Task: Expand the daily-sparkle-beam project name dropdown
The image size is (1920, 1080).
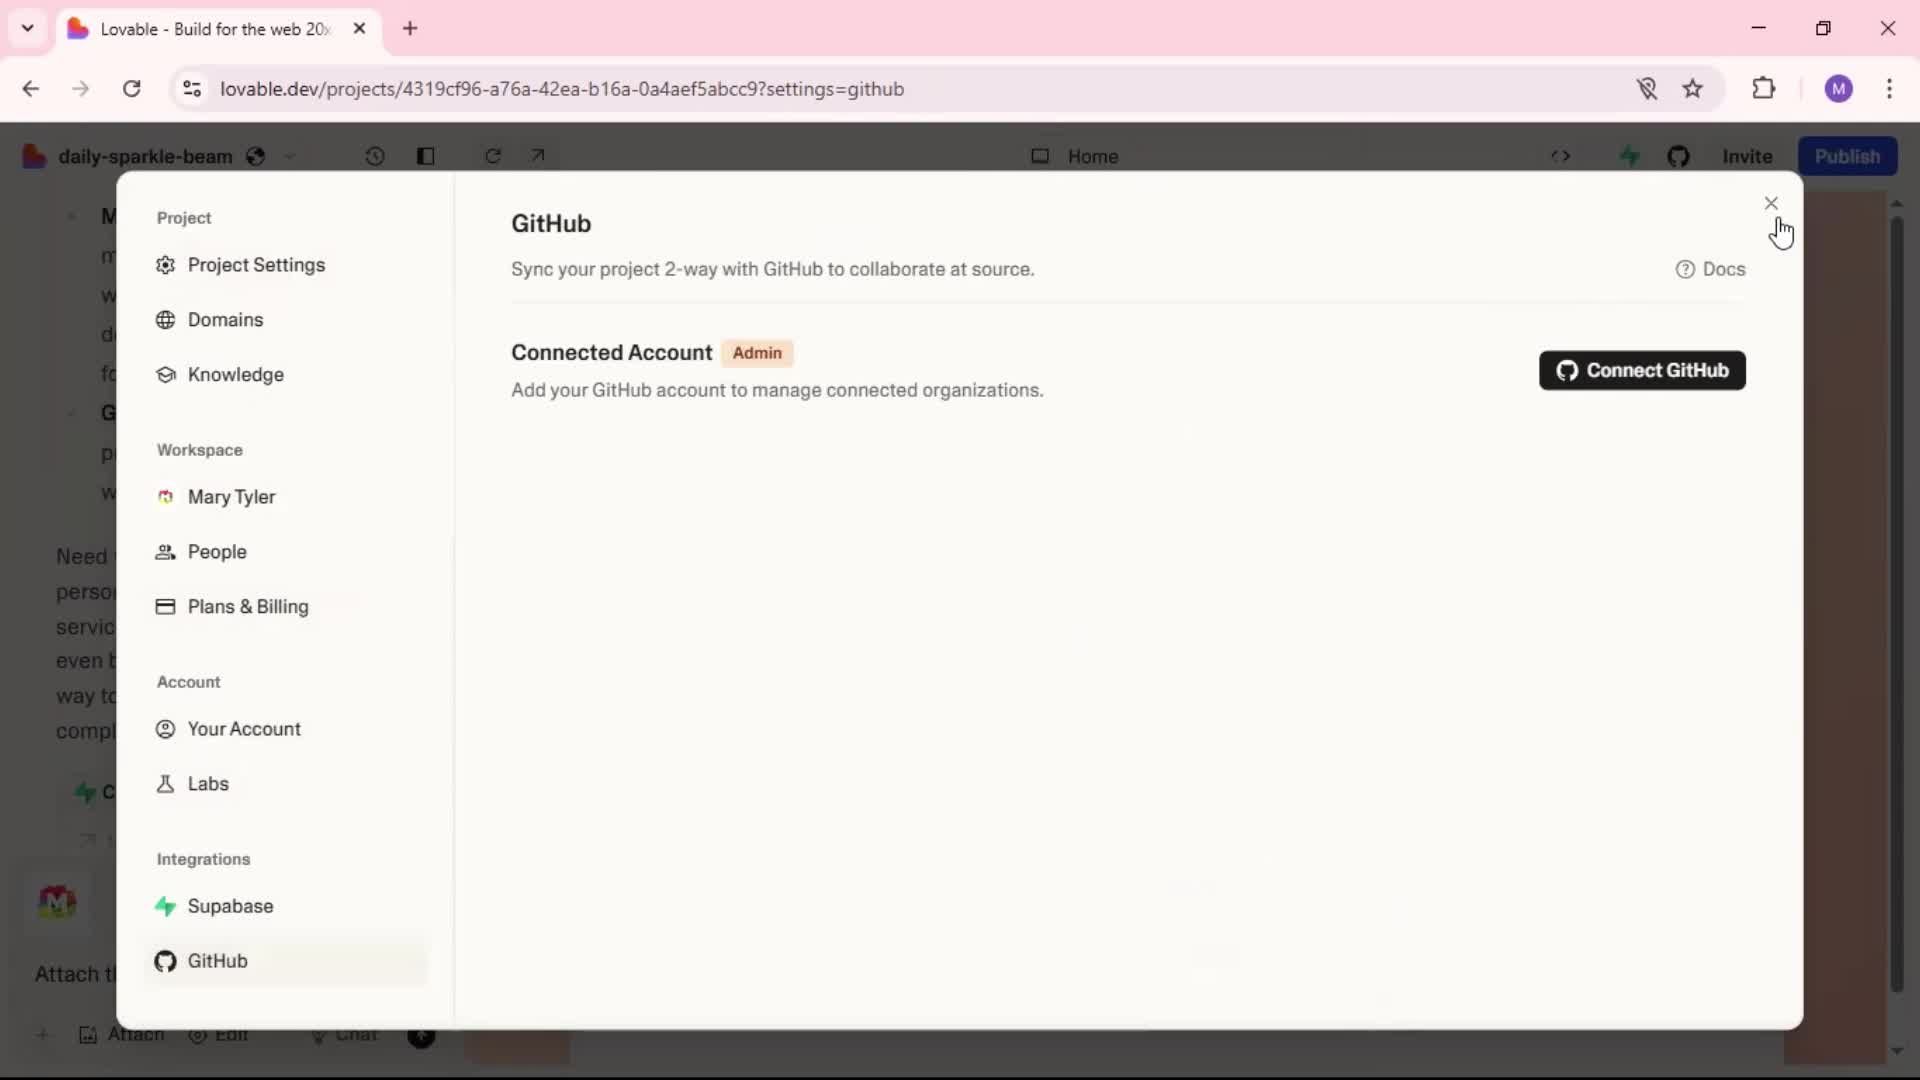Action: 290,156
